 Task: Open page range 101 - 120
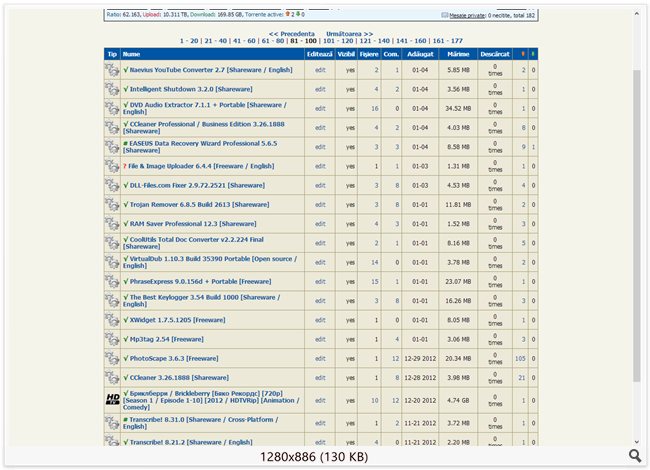point(338,41)
